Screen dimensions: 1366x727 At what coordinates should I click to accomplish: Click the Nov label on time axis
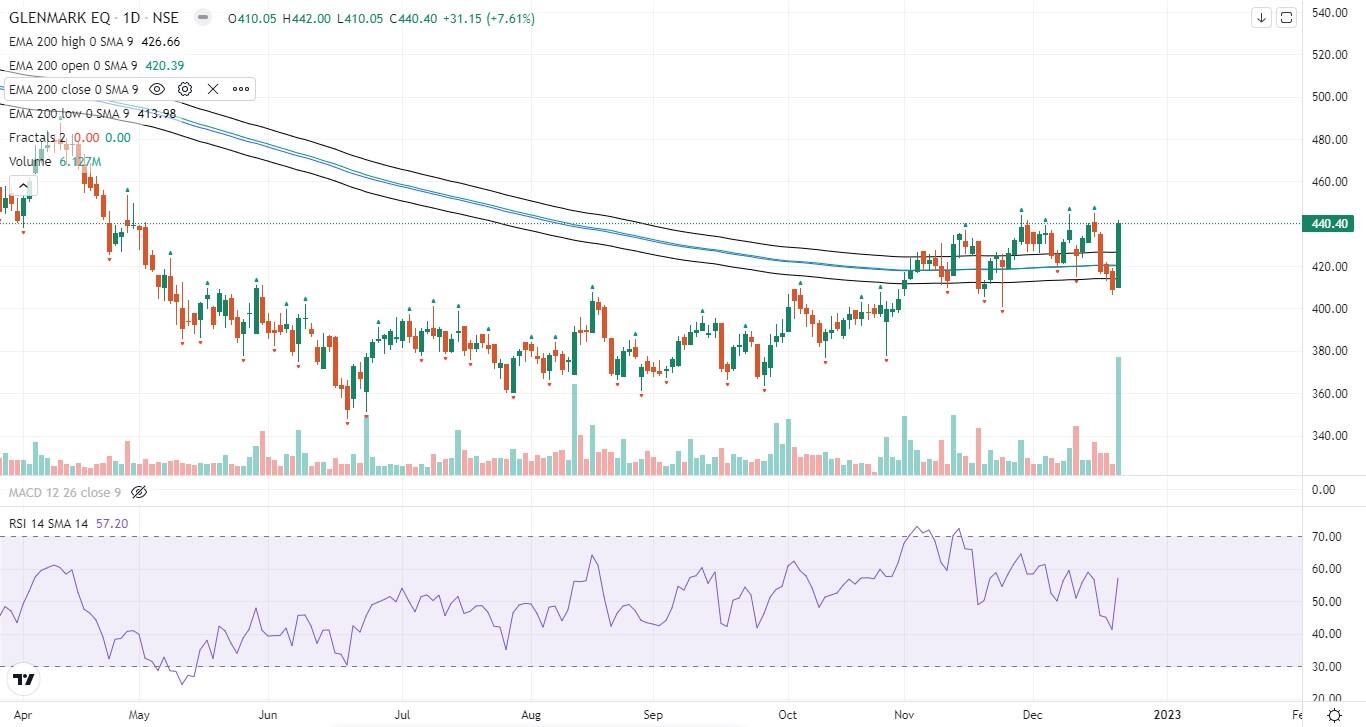coord(905,715)
